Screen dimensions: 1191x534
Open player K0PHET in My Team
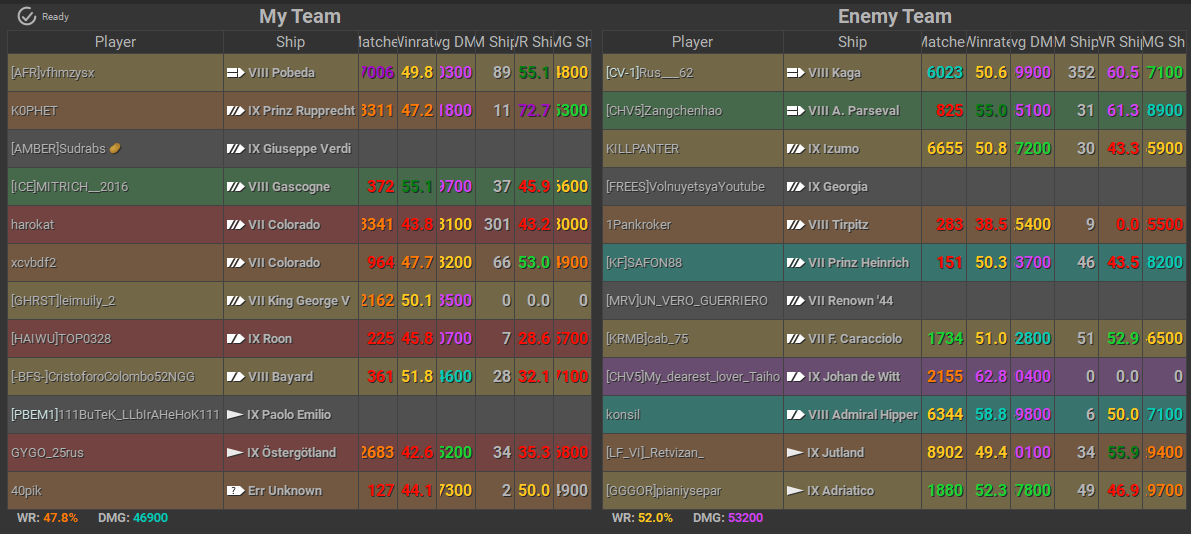(34, 111)
